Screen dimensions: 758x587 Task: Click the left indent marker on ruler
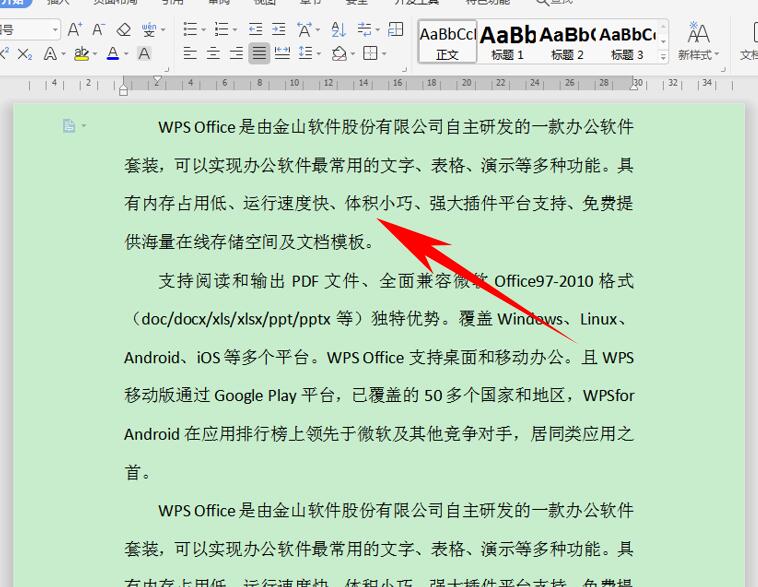(123, 89)
